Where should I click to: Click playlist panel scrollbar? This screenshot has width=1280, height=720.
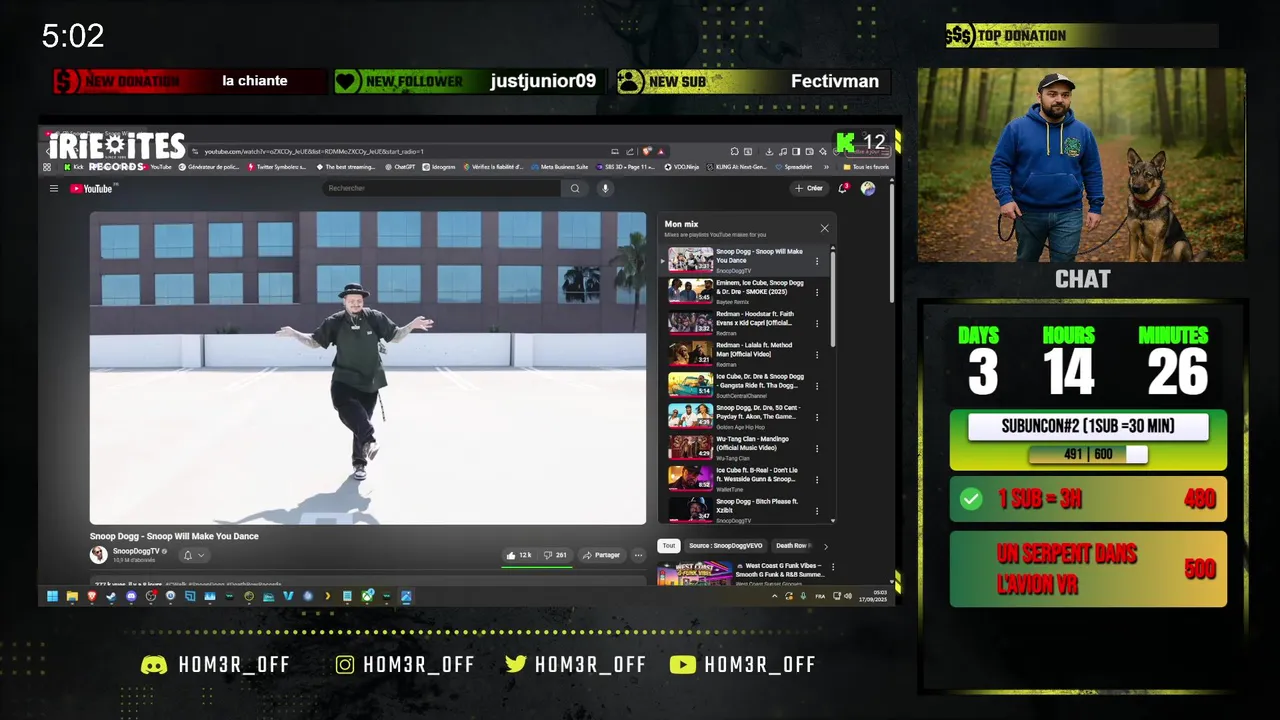click(833, 300)
